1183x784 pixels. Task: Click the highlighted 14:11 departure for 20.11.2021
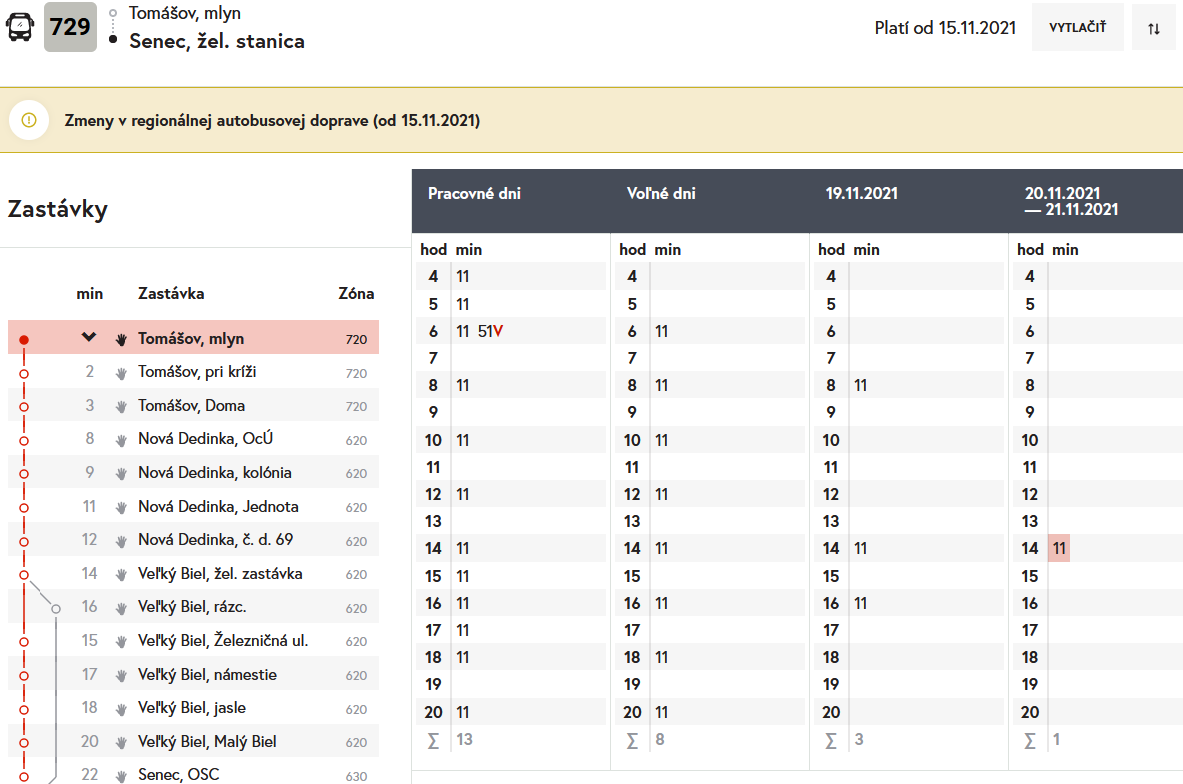coord(1060,549)
